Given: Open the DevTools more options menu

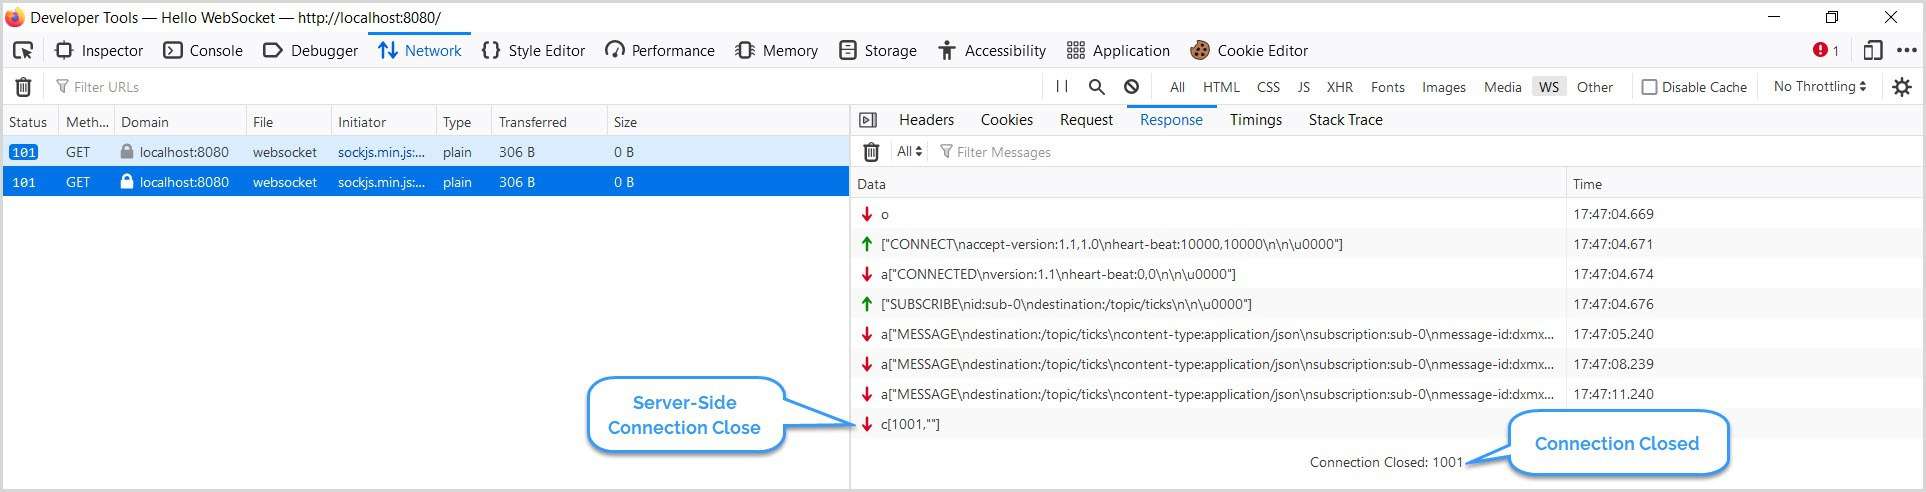Looking at the screenshot, I should [1906, 50].
